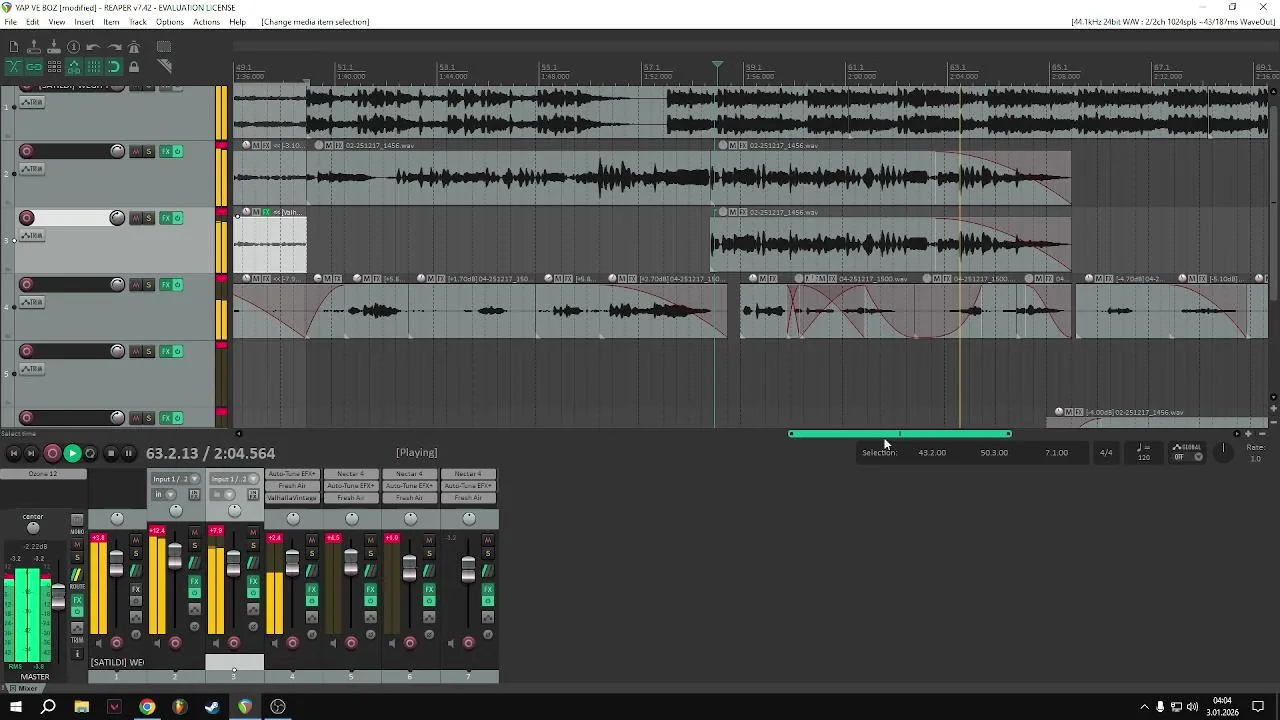This screenshot has height=720, width=1280.
Task: Click the green horizontal timeline scrollbar
Action: [x=899, y=434]
